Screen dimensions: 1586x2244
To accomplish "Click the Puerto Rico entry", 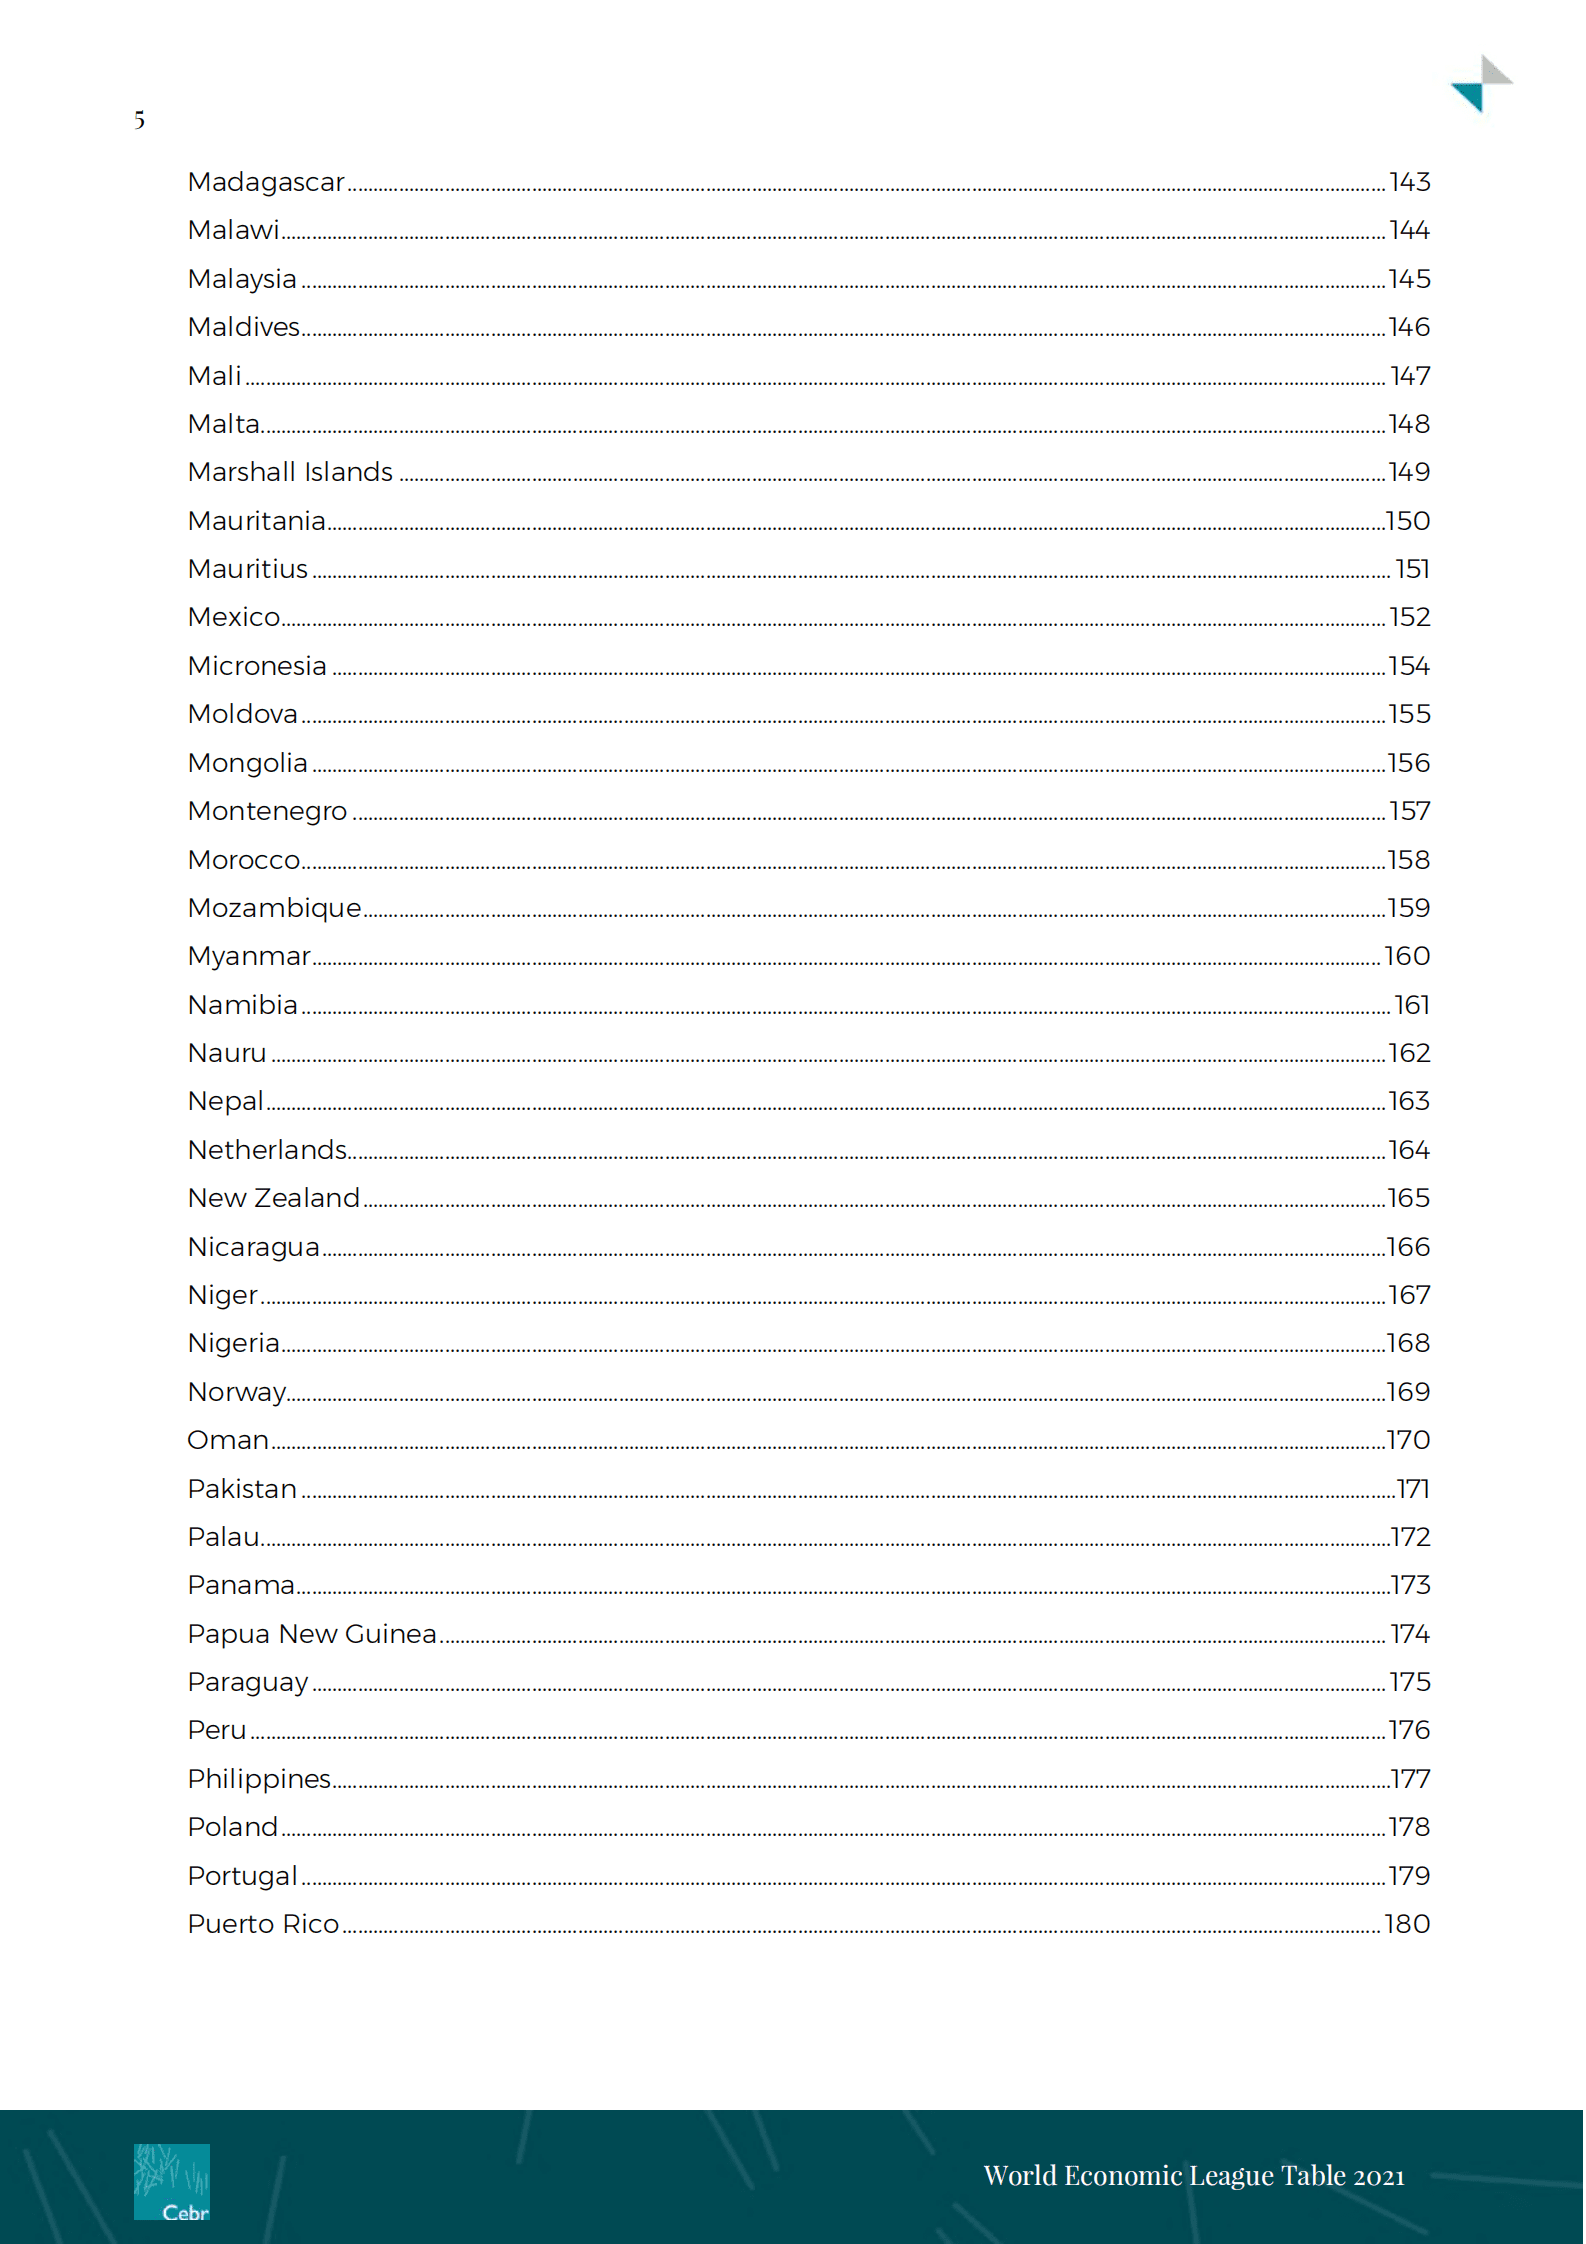I will [x=263, y=1924].
